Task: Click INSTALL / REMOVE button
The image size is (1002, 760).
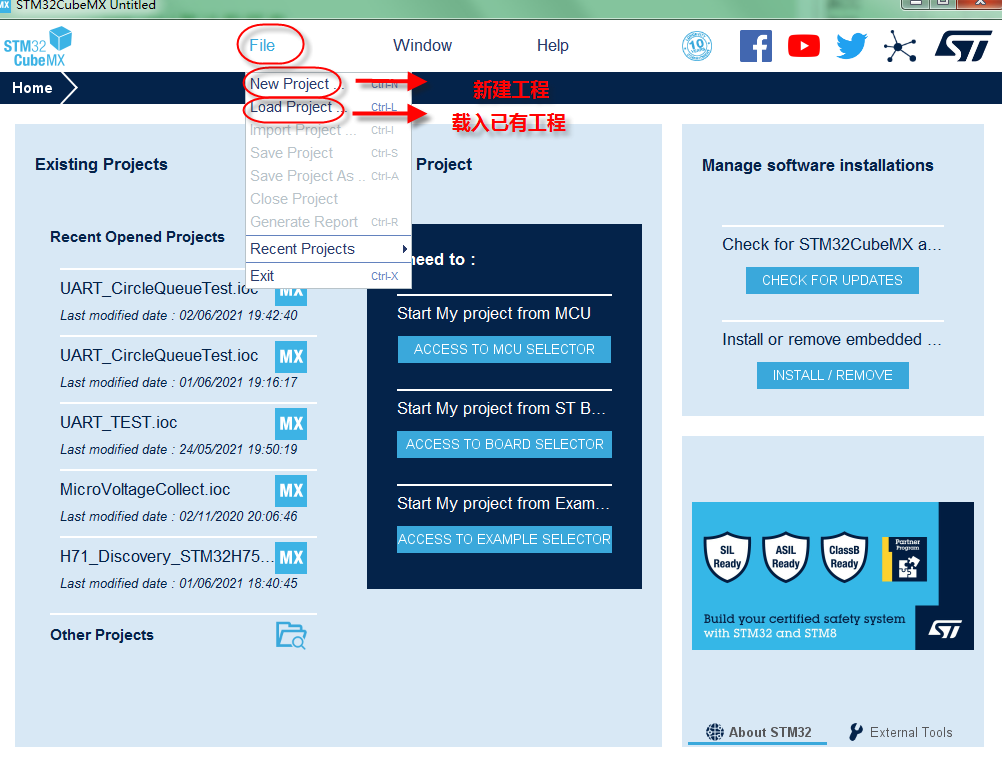Action: point(833,375)
